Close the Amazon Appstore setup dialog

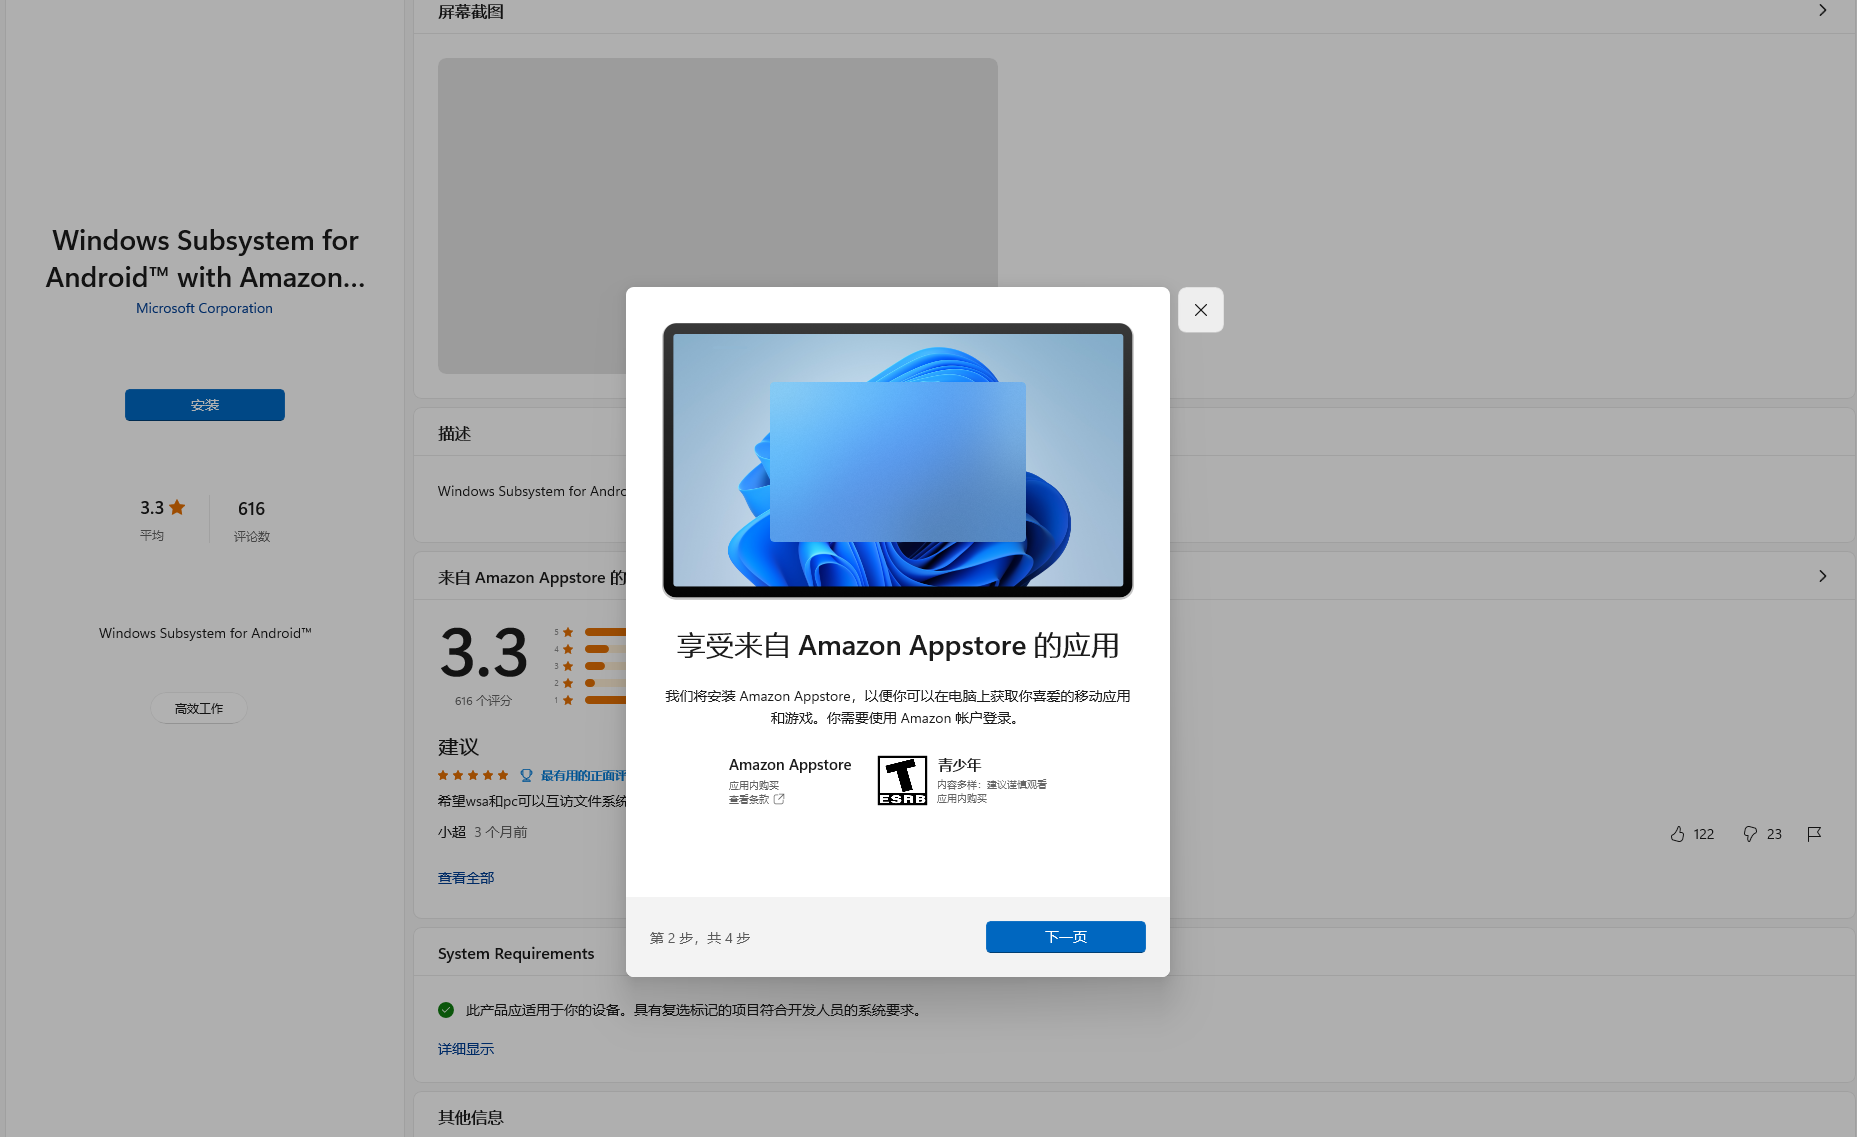(x=1200, y=310)
